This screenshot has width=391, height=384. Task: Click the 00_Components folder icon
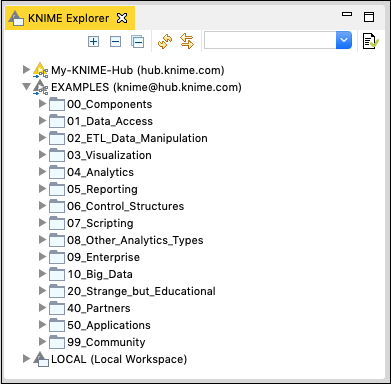coord(57,104)
